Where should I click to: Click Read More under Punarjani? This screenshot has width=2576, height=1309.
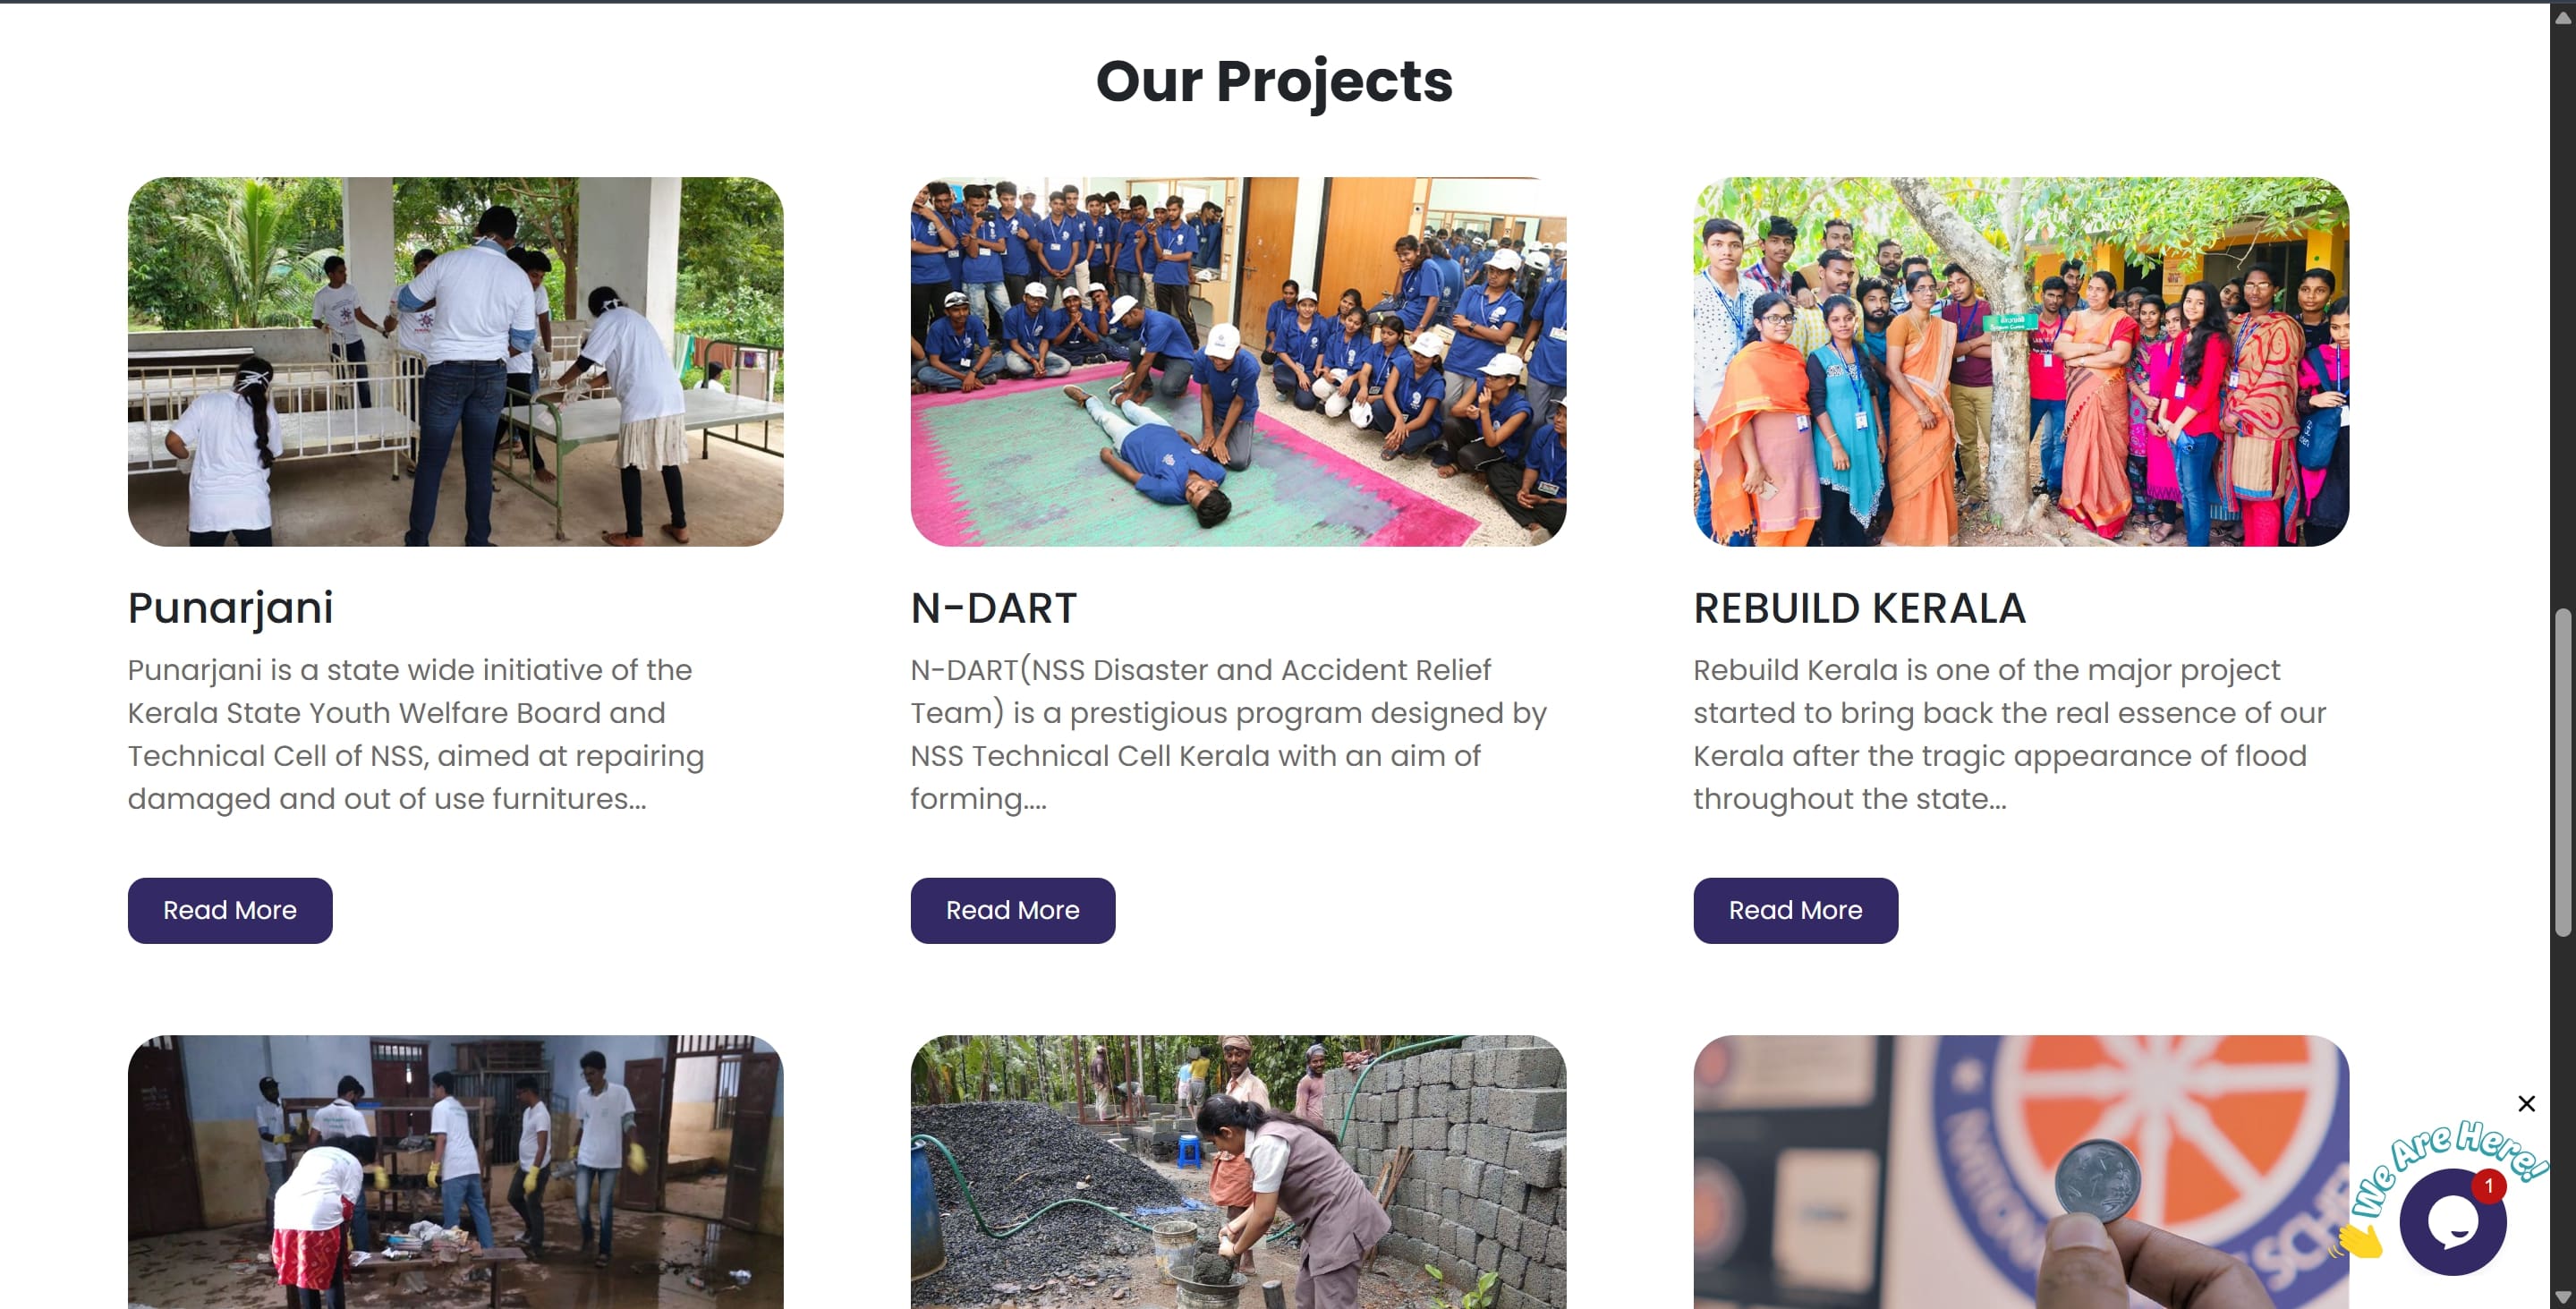(x=229, y=910)
